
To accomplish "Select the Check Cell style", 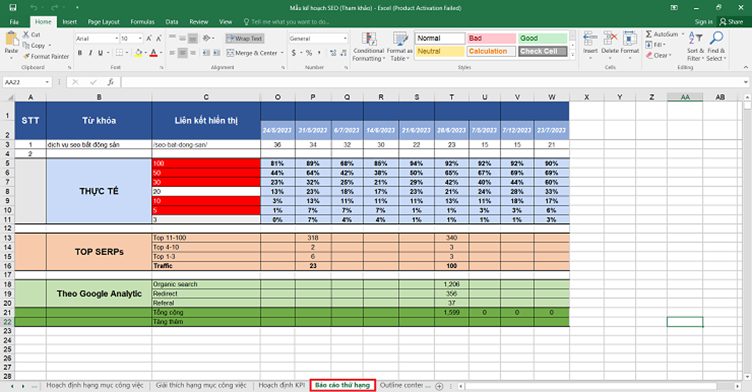I will [542, 51].
